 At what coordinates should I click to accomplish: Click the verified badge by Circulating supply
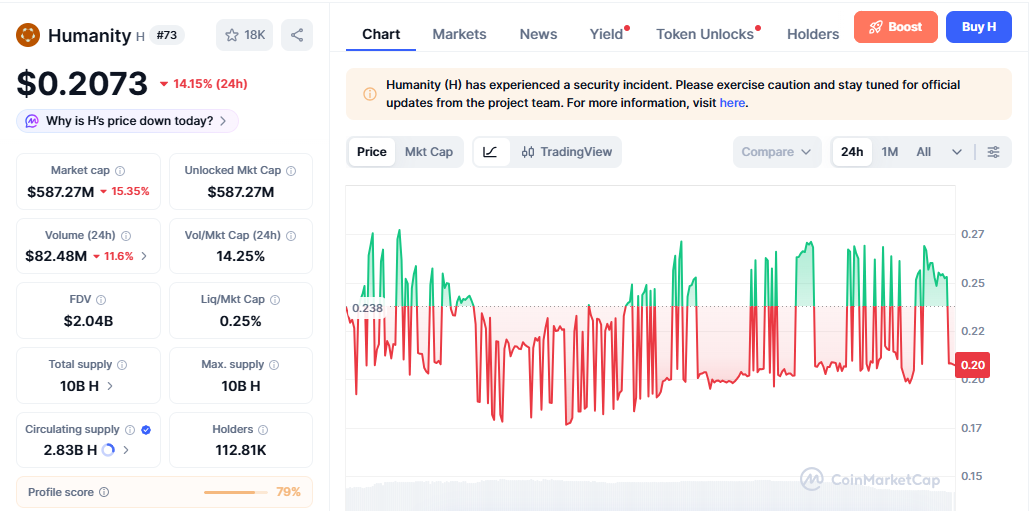click(146, 430)
